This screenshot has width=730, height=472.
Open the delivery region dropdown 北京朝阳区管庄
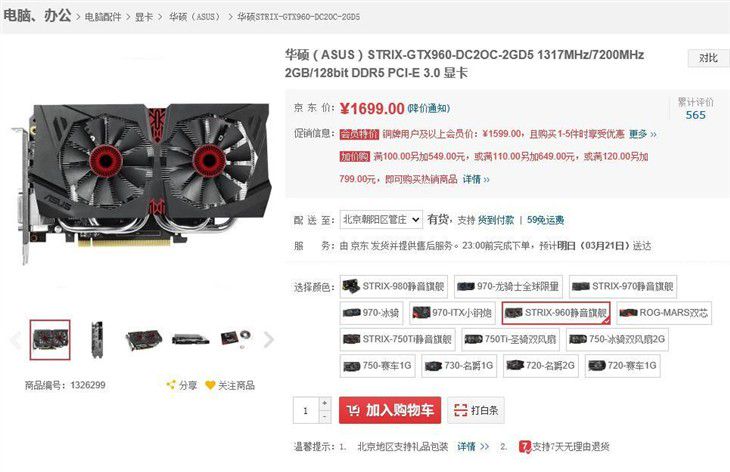tap(381, 220)
